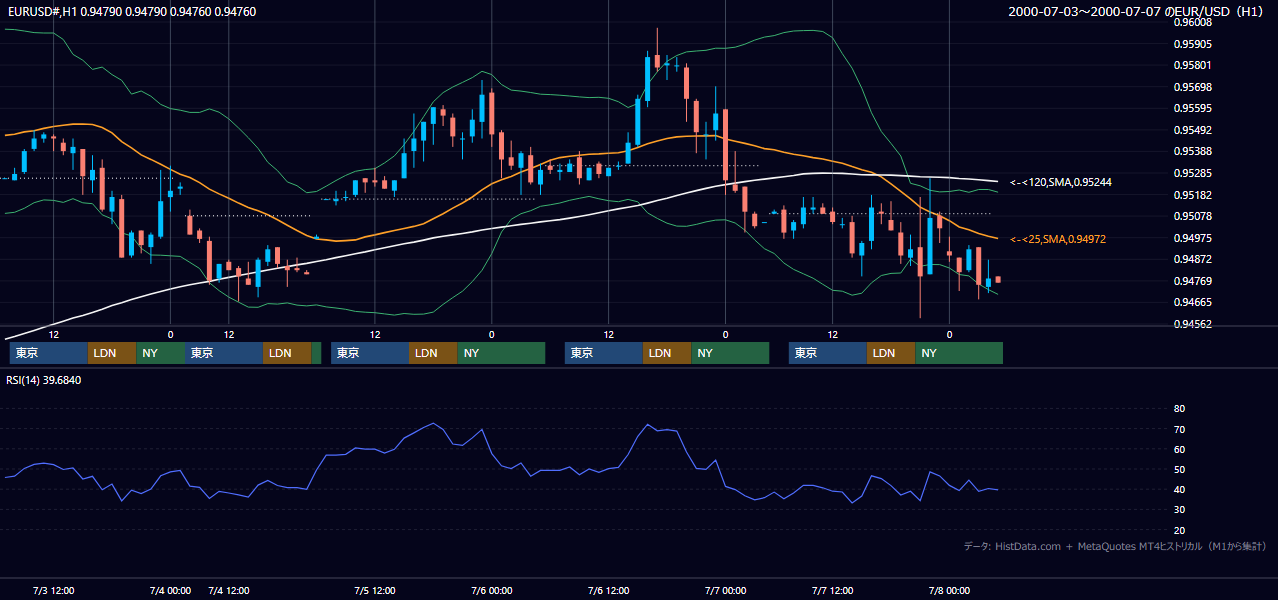1278x600 pixels.
Task: Click the 120 SMA label showing 0.95244
Action: (1061, 182)
